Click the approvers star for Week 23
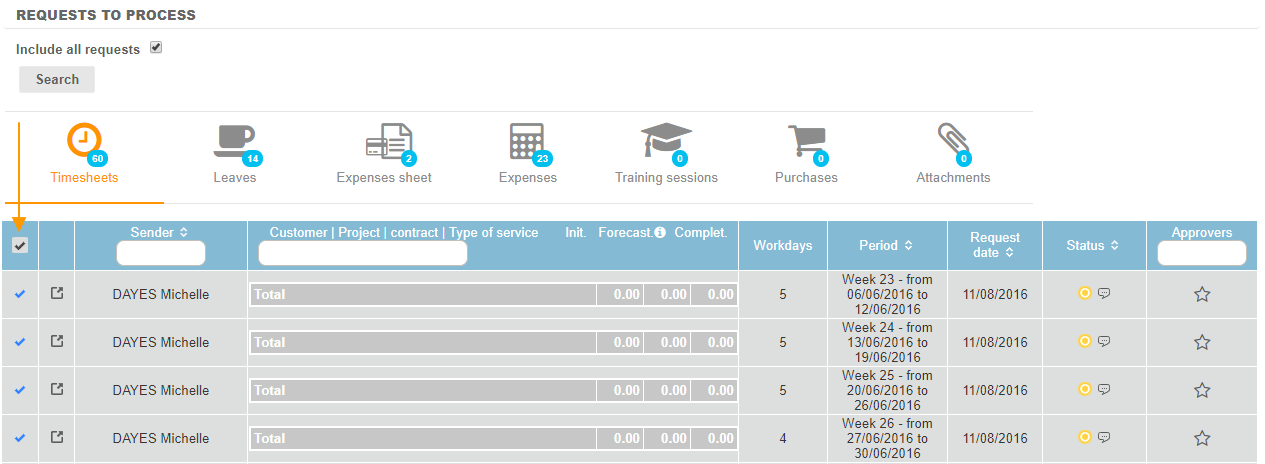Viewport: 1265px width, 464px height. click(1202, 294)
